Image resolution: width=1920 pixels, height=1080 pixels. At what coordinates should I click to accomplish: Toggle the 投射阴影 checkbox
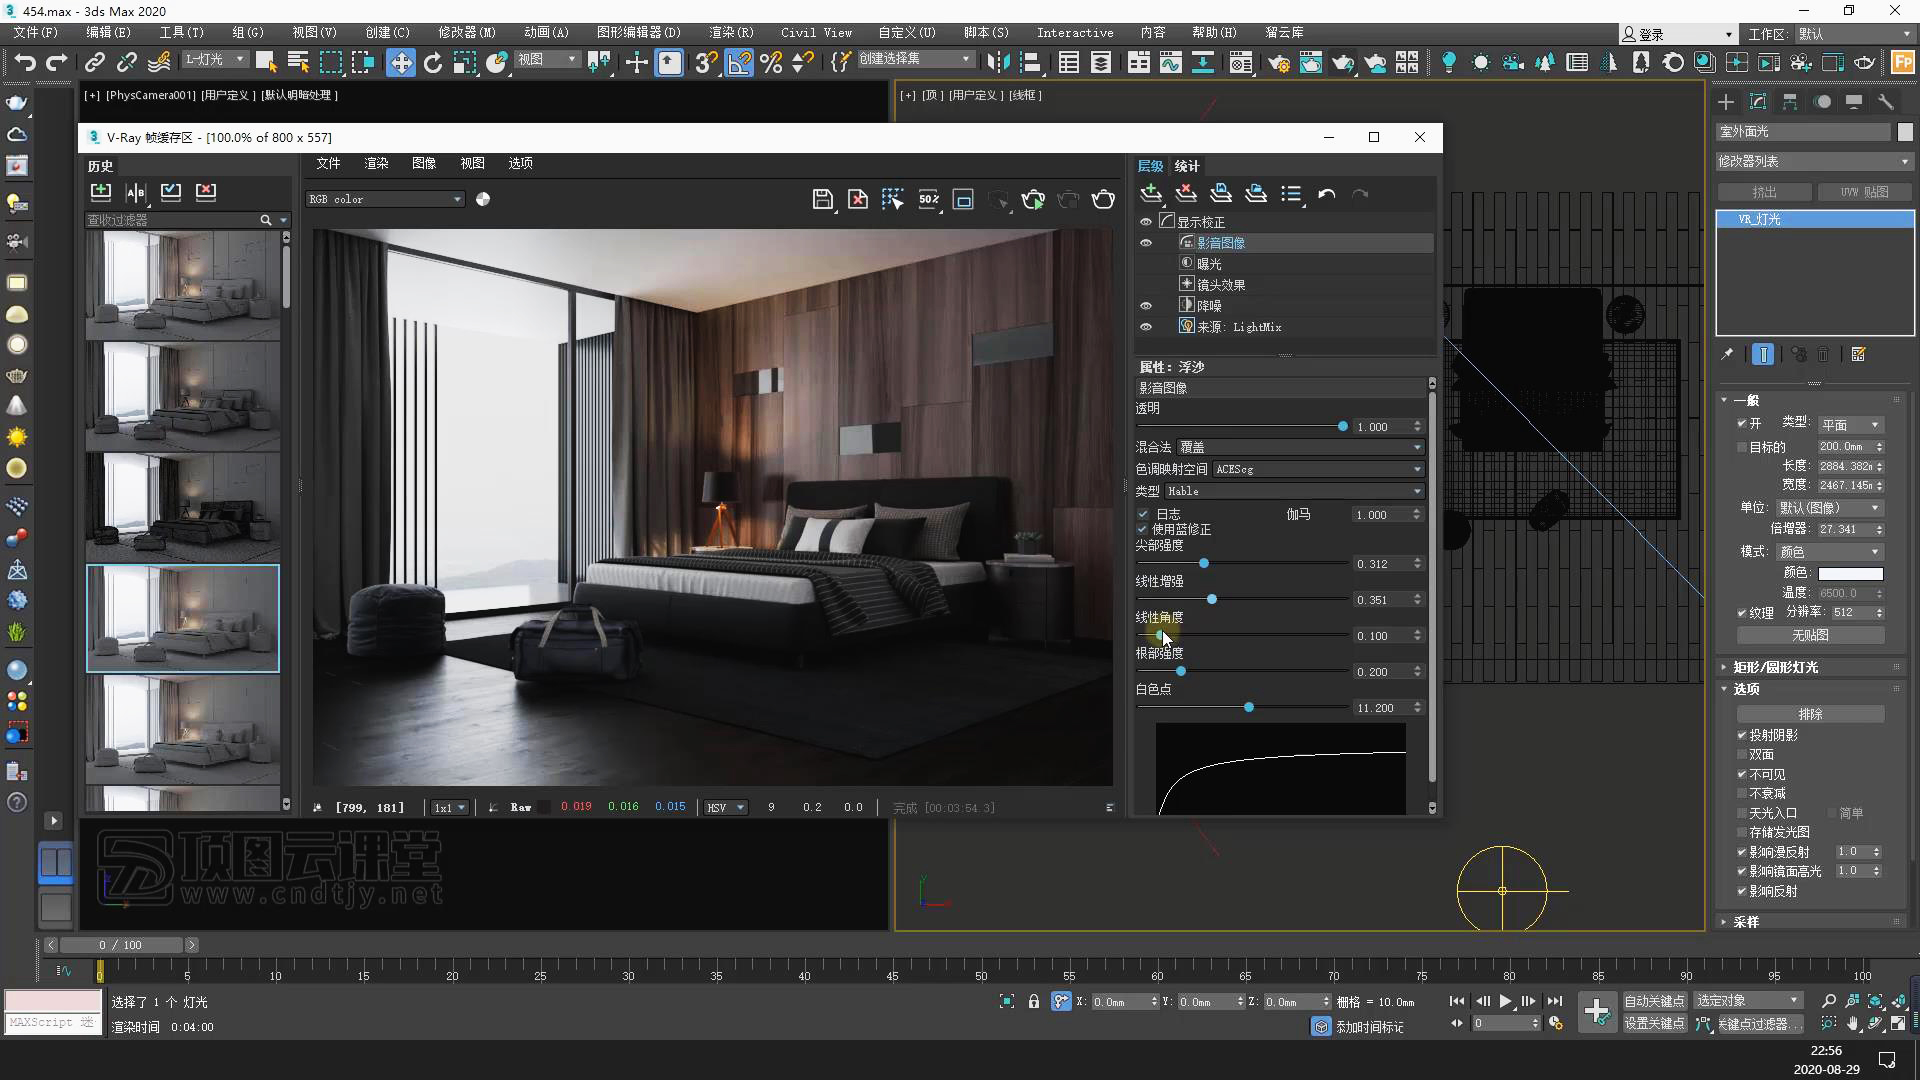point(1742,735)
